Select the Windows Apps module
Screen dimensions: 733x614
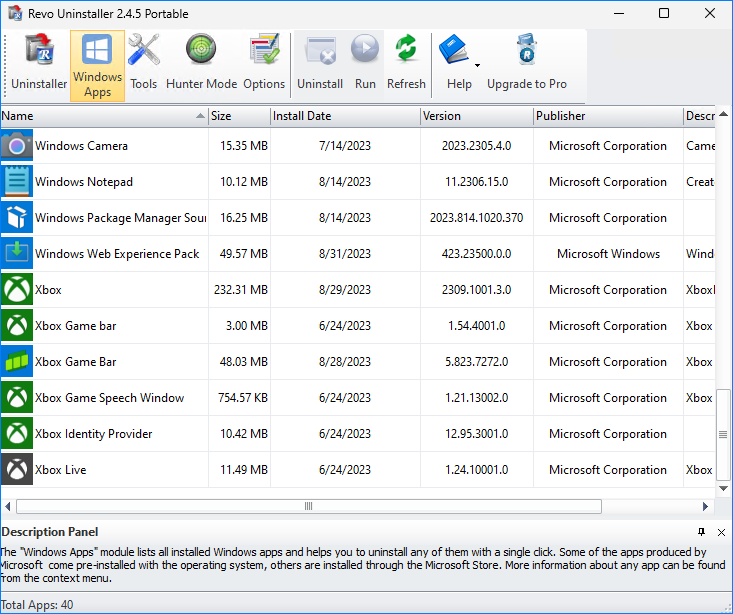click(97, 65)
